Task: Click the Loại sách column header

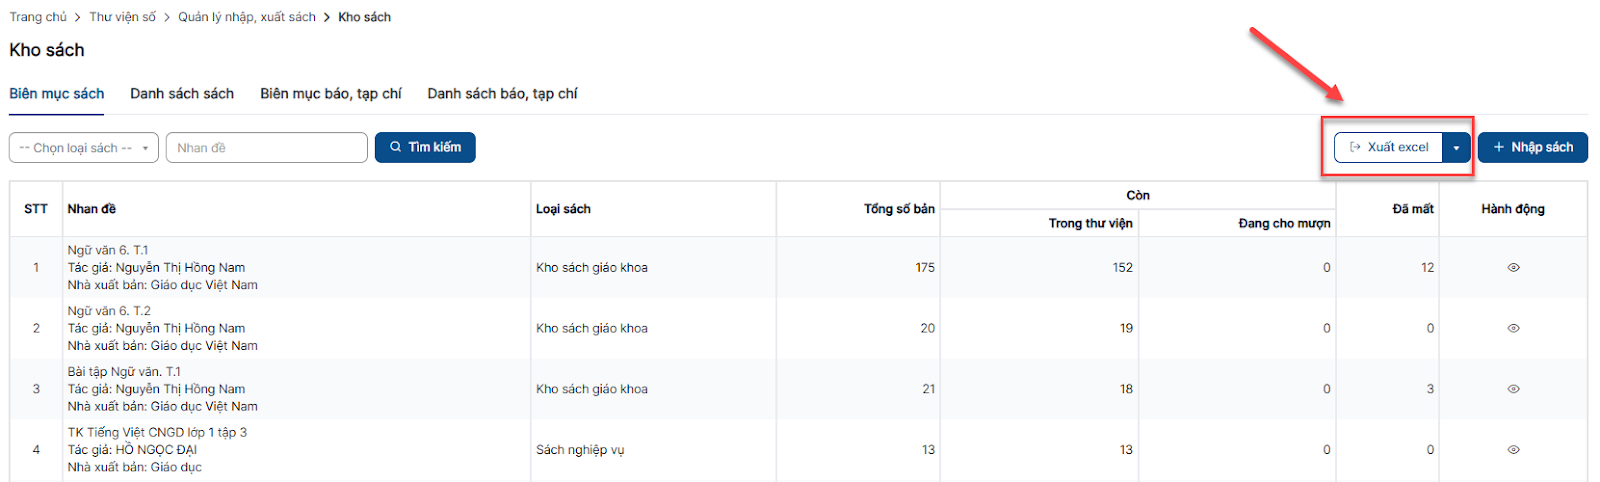Action: pos(563,209)
